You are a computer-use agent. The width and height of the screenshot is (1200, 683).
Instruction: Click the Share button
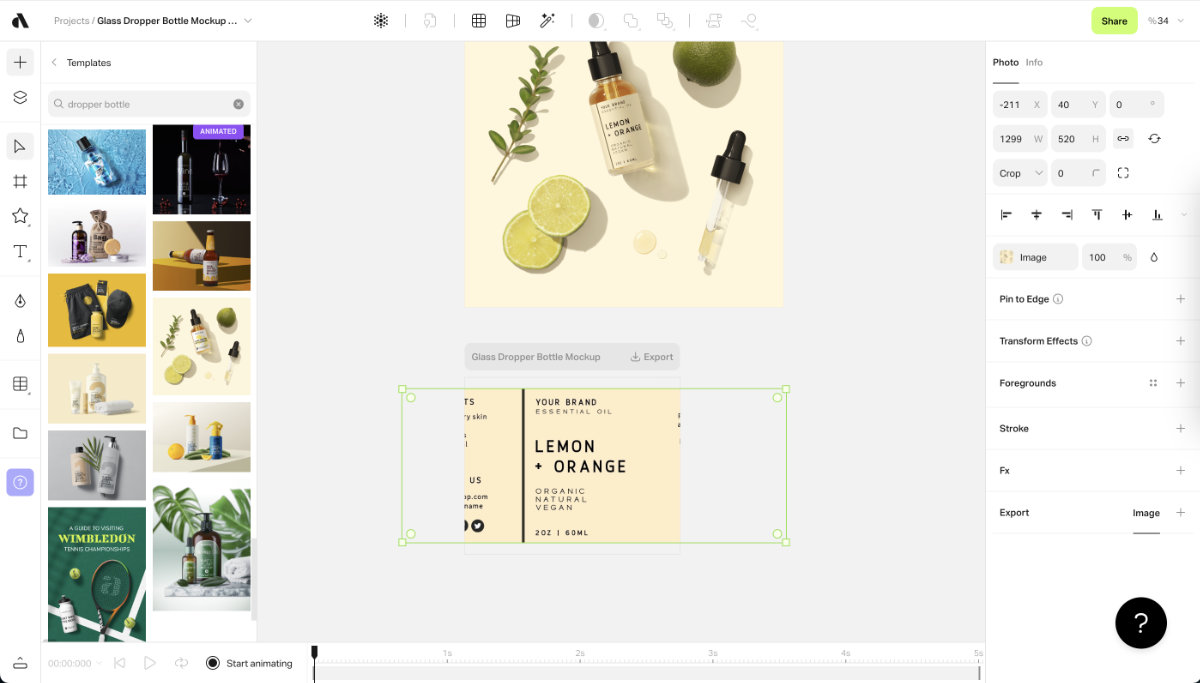(x=1114, y=21)
